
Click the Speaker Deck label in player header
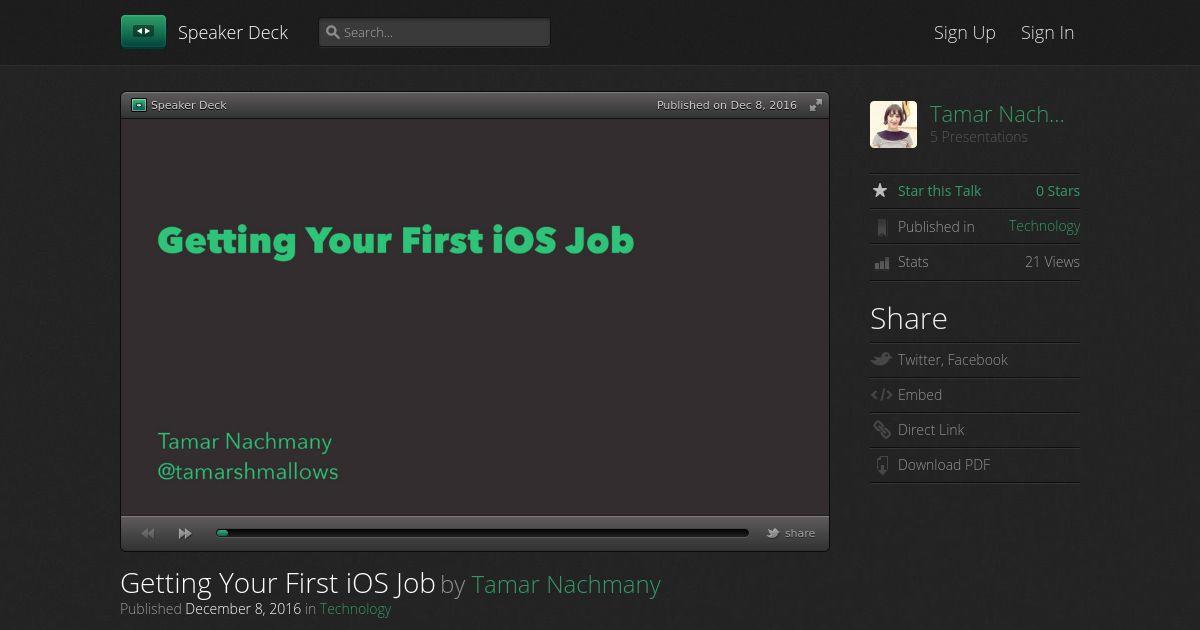pos(189,105)
